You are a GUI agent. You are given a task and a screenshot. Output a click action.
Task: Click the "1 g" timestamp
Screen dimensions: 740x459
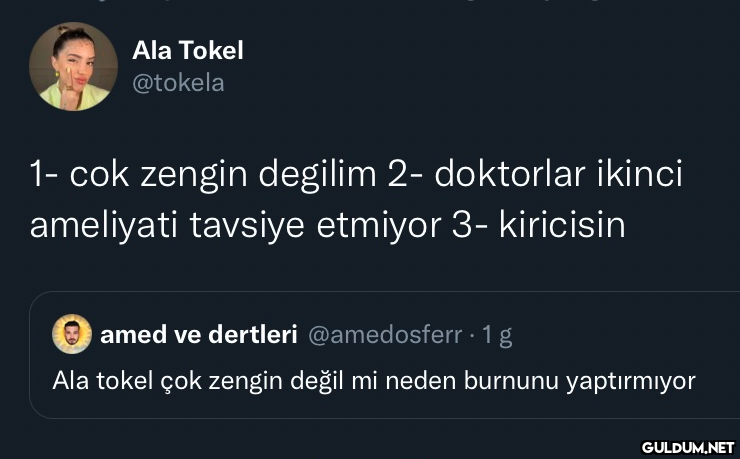click(497, 335)
